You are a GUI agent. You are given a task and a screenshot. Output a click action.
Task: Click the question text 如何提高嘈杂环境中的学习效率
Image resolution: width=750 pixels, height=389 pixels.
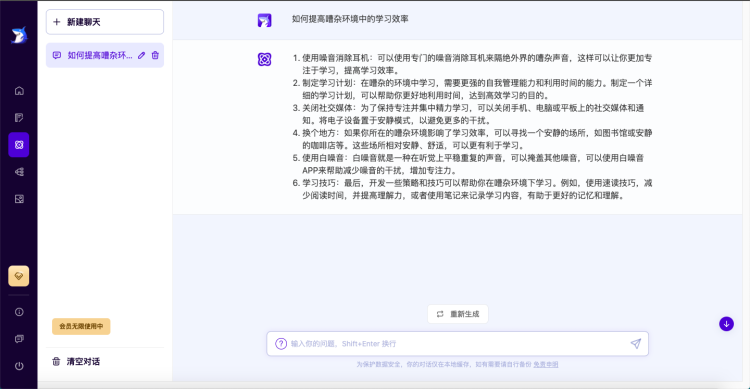coord(350,19)
